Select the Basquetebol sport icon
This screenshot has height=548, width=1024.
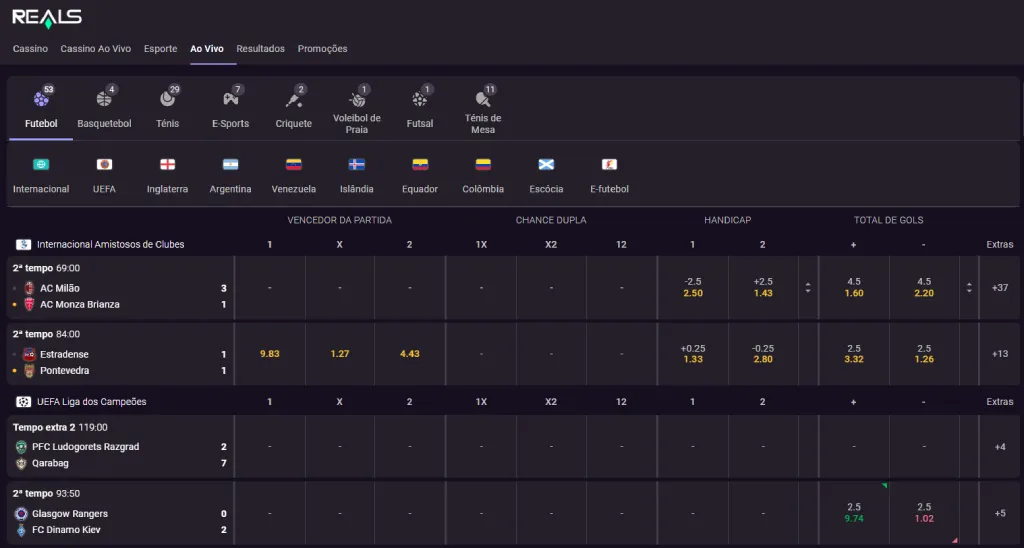coord(104,100)
